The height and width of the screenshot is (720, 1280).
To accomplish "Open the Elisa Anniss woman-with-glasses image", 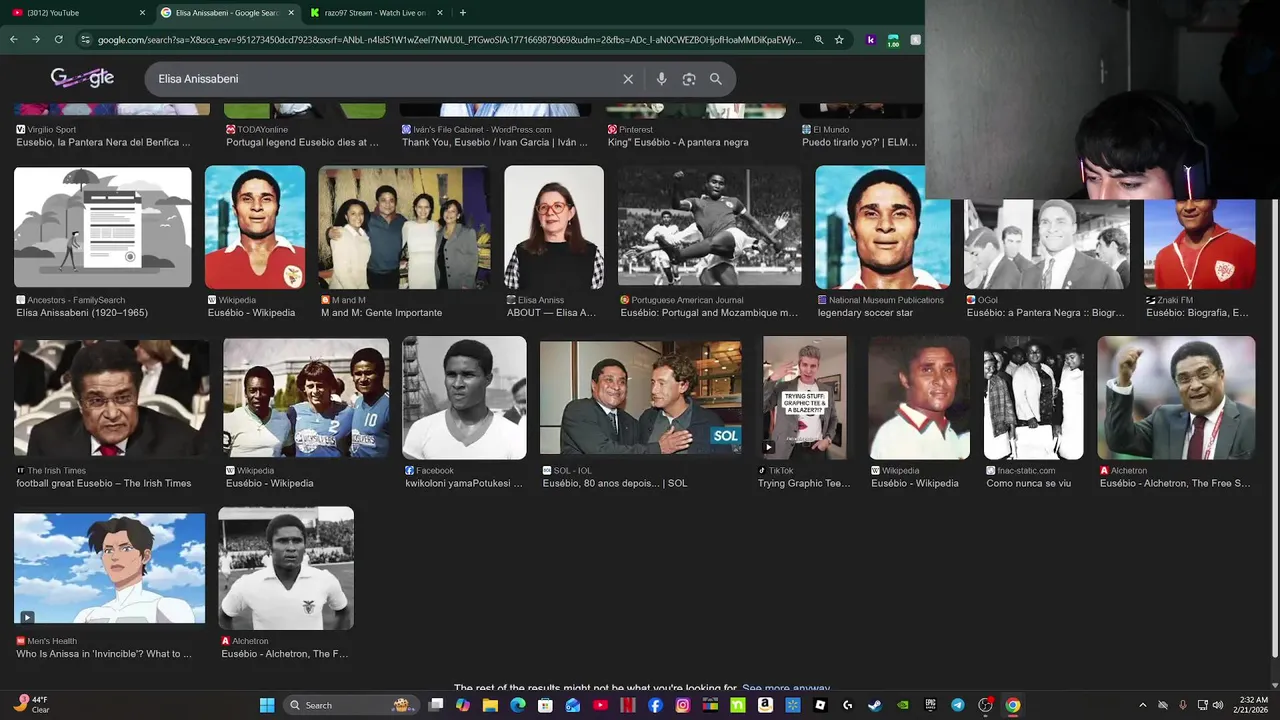I will tap(554, 227).
